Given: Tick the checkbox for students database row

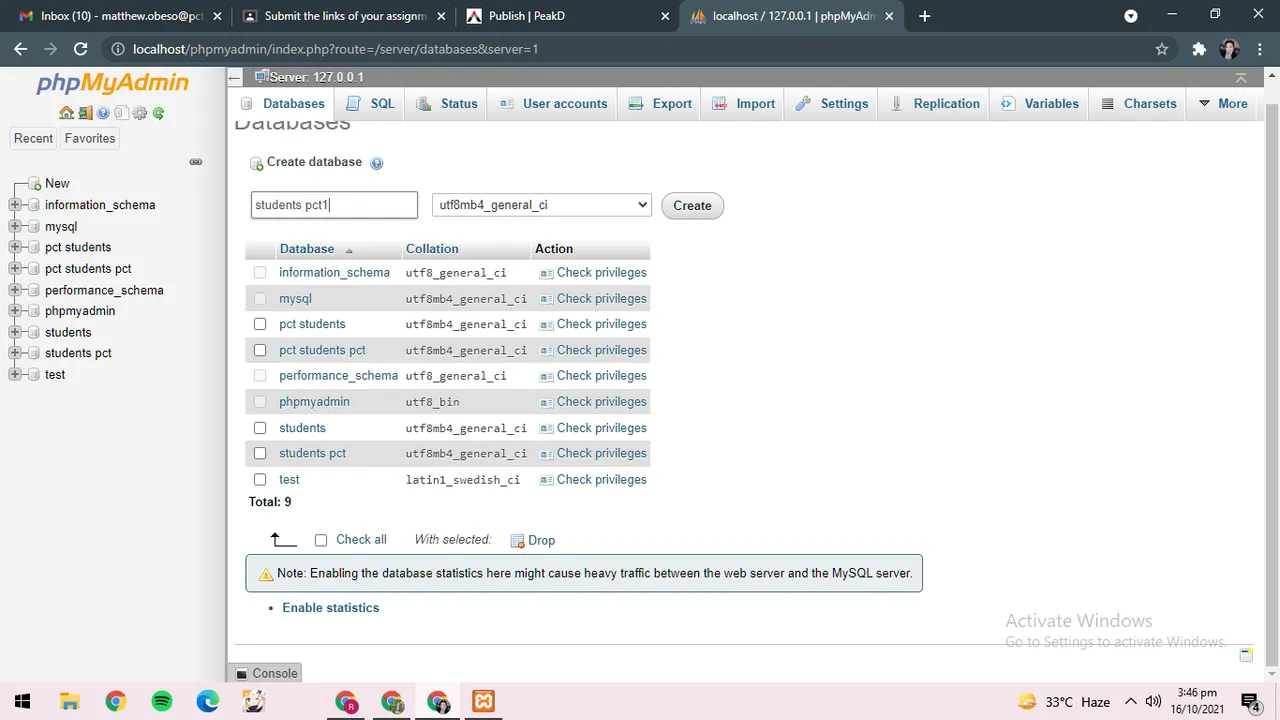Looking at the screenshot, I should (260, 428).
